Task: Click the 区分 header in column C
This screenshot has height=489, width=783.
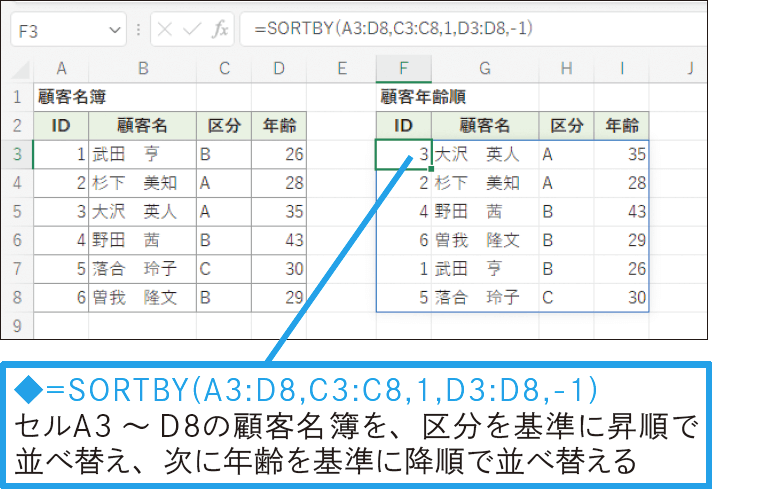Action: point(224,126)
